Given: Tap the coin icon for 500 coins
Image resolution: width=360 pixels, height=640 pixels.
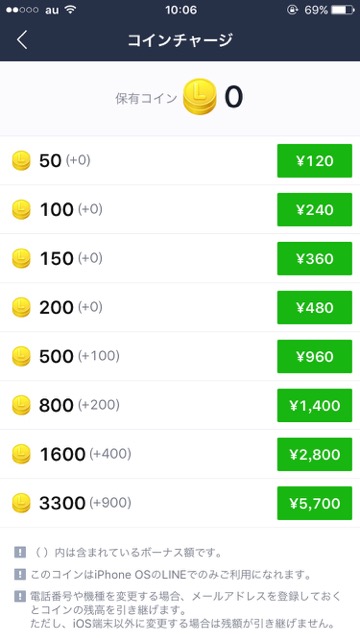Looking at the screenshot, I should point(21,356).
